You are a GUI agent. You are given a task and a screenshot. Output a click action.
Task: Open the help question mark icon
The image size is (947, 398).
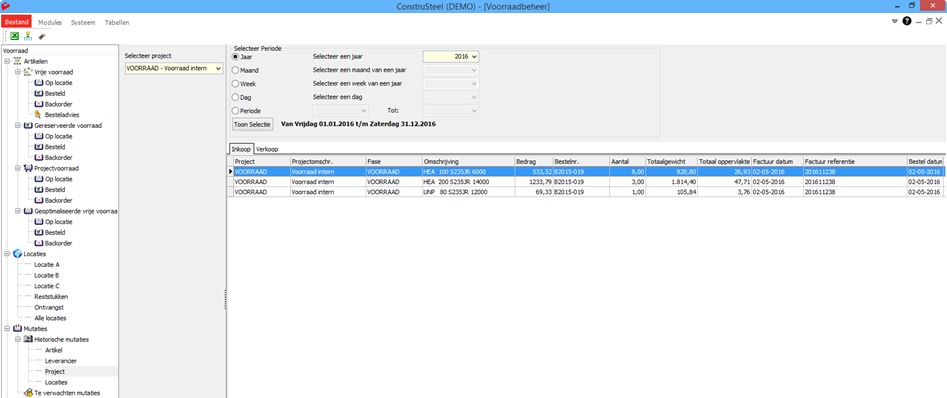[x=907, y=21]
